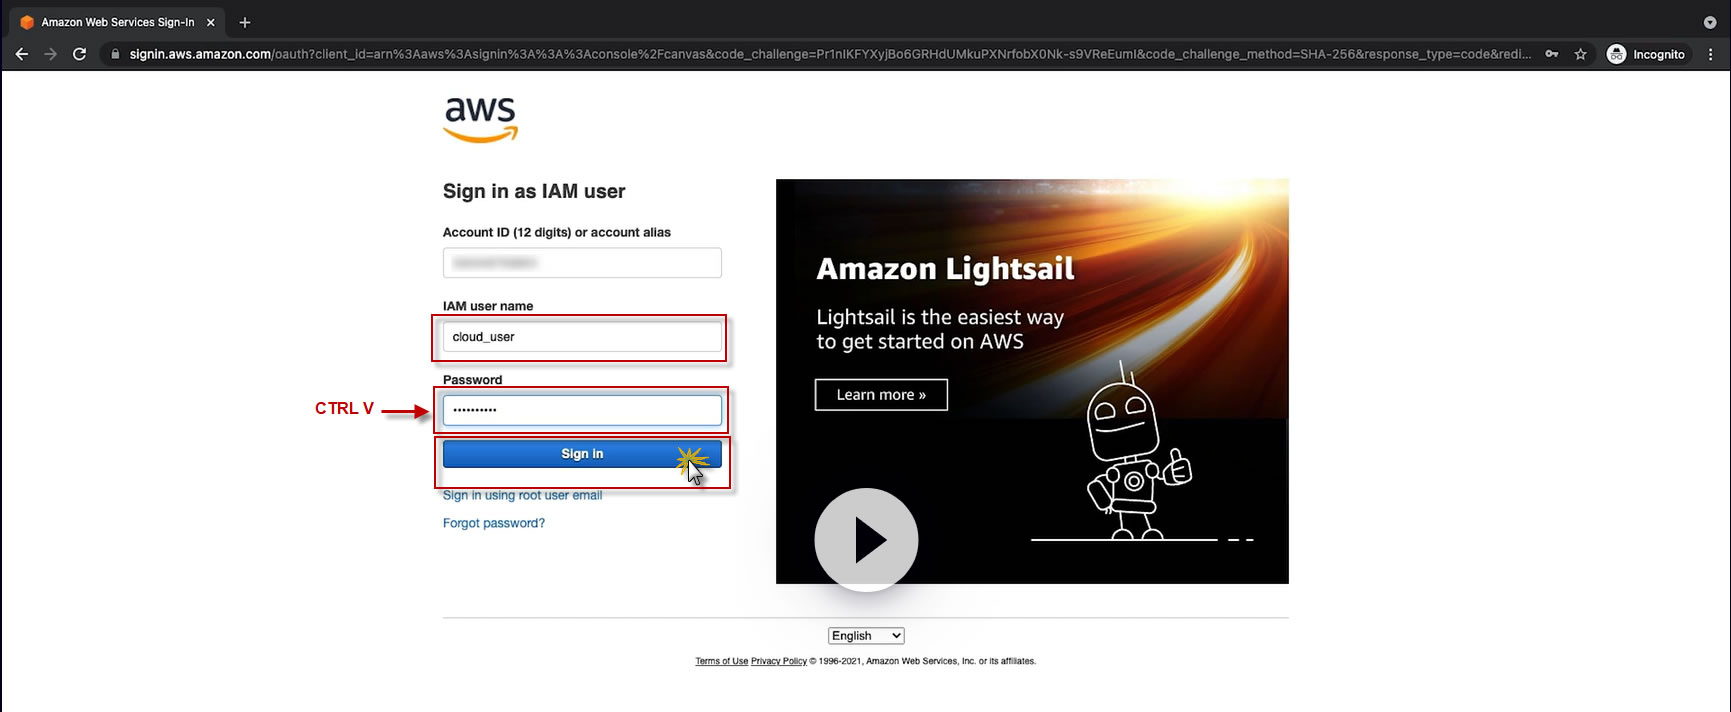Open the Privacy Policy link
Viewport: 1731px width, 712px height.
click(779, 661)
